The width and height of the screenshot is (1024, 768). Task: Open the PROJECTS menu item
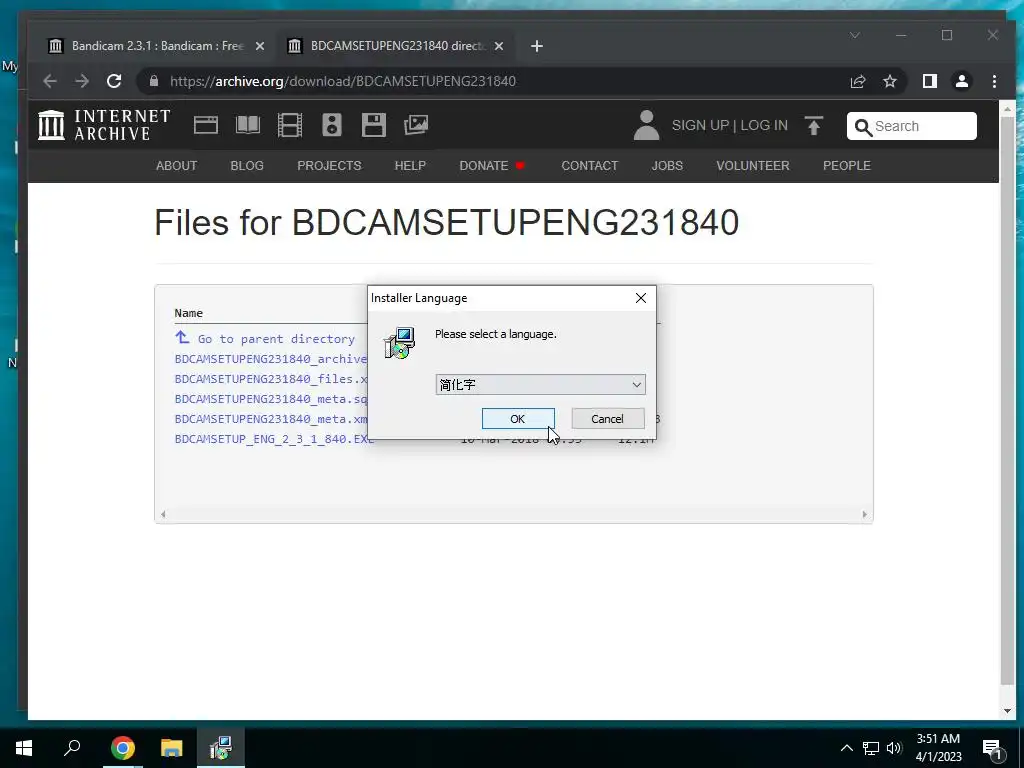click(329, 166)
